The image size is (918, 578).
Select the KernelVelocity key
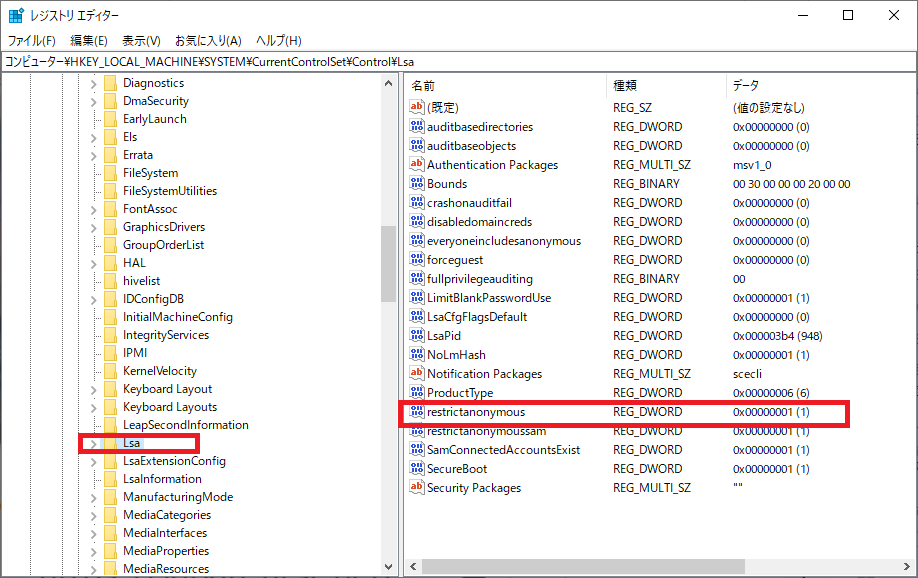coord(160,371)
